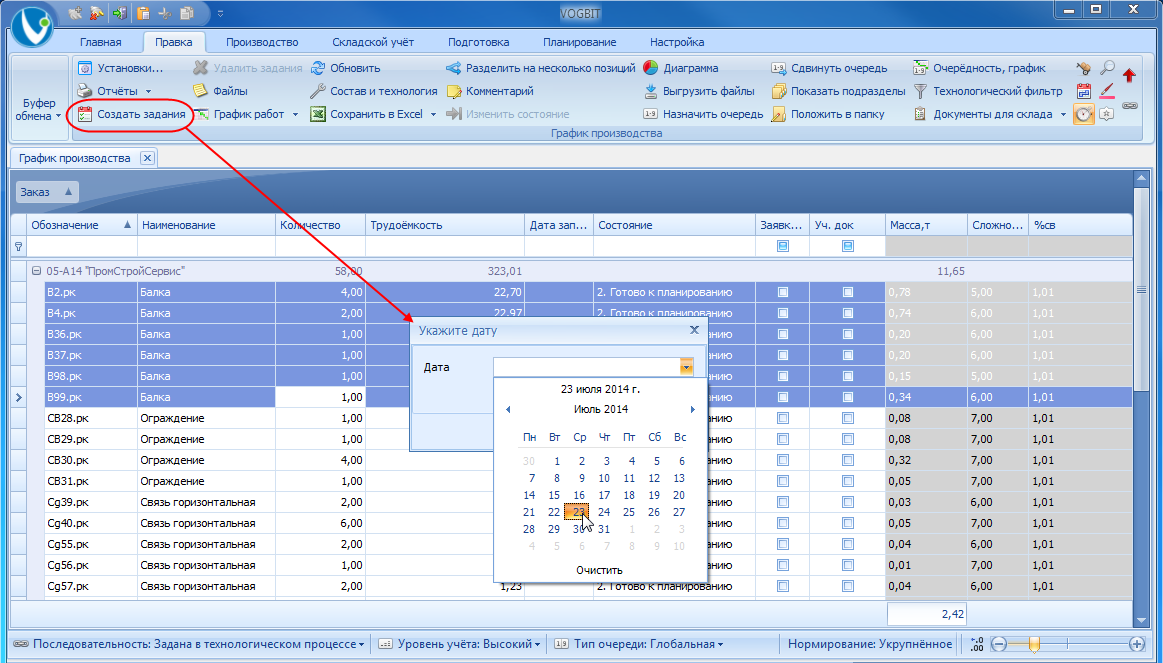
Task: Click Назначить очередь
Action: tap(703, 114)
